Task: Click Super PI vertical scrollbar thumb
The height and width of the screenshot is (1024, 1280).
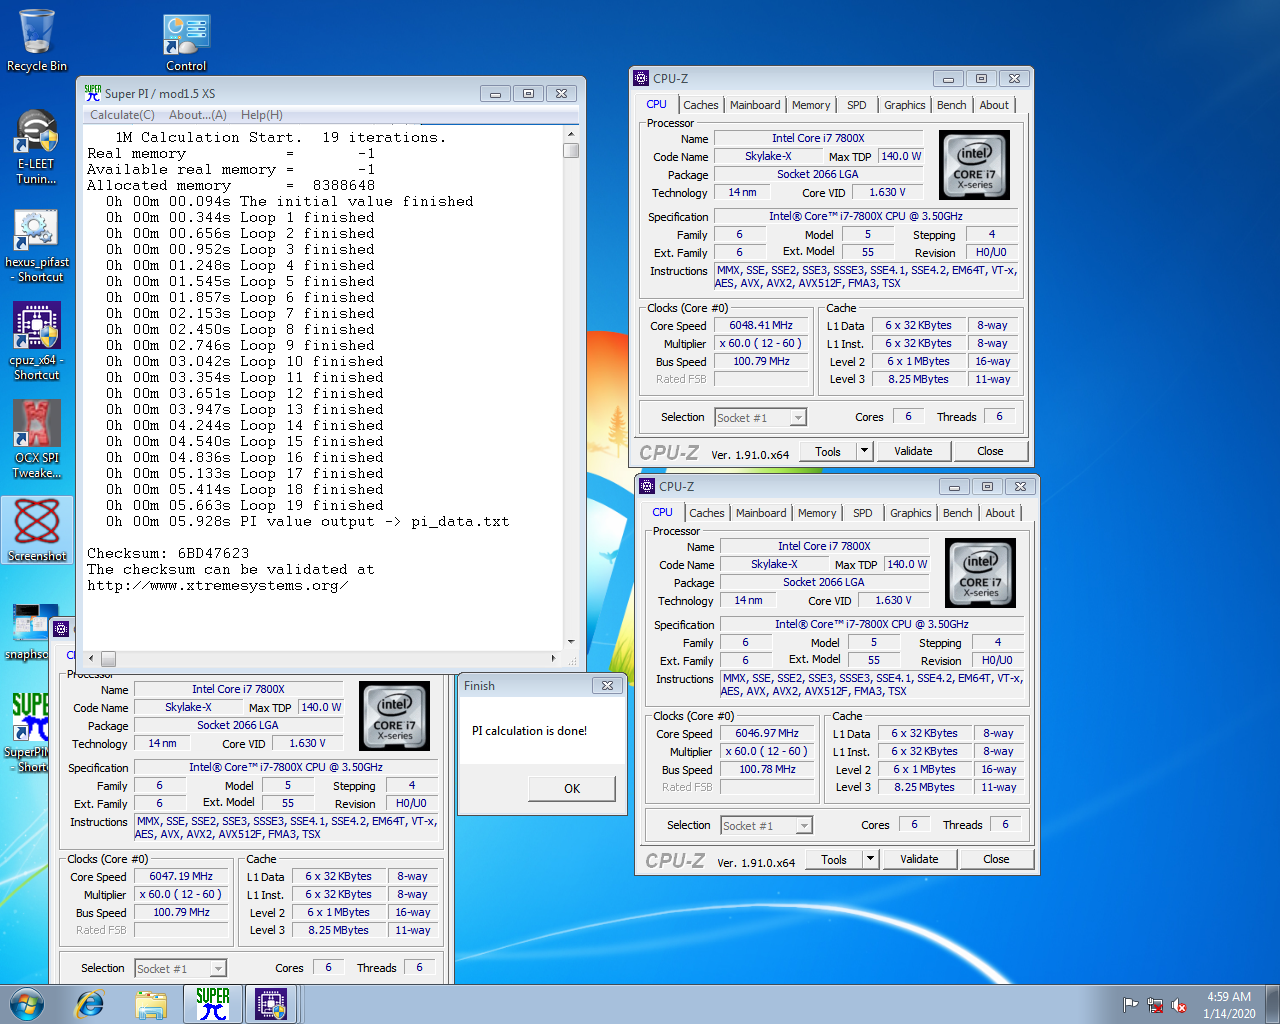Action: pyautogui.click(x=571, y=150)
